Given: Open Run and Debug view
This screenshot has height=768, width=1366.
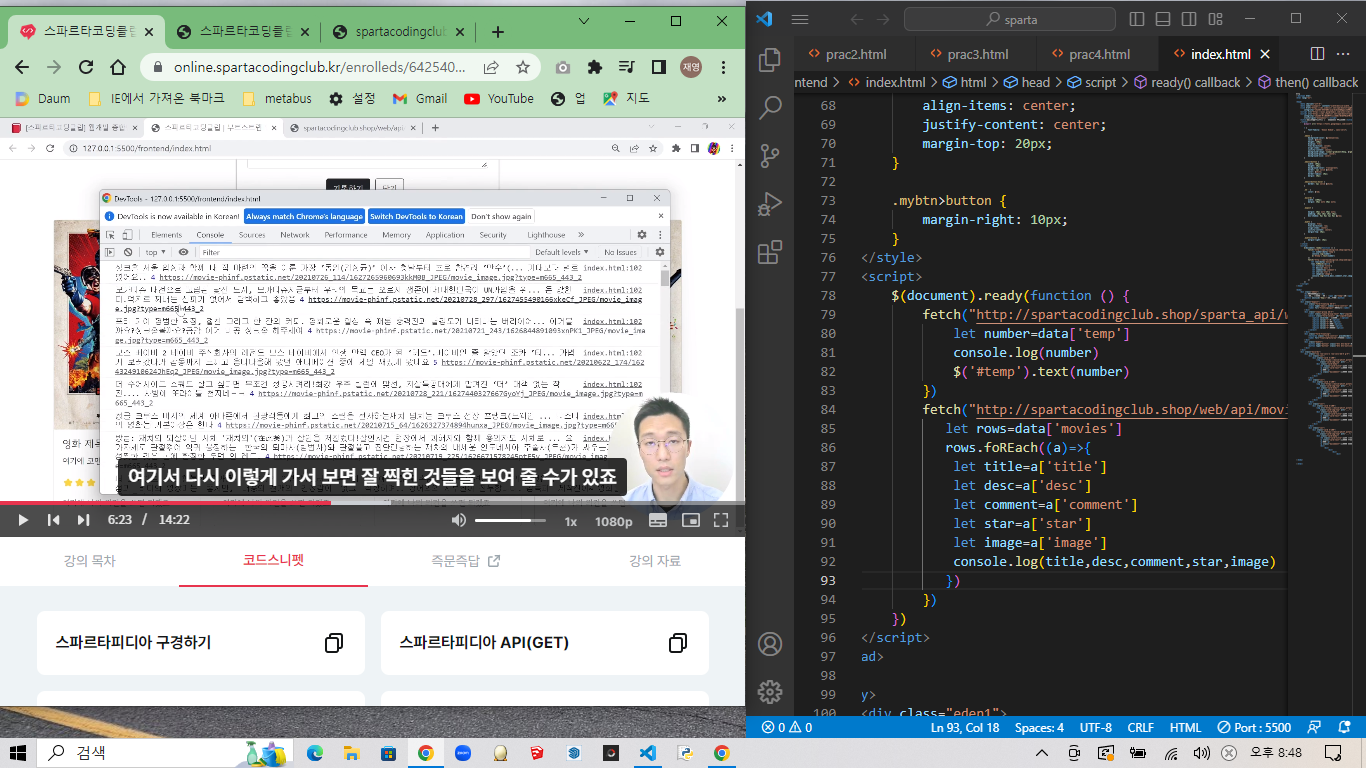Looking at the screenshot, I should point(770,204).
